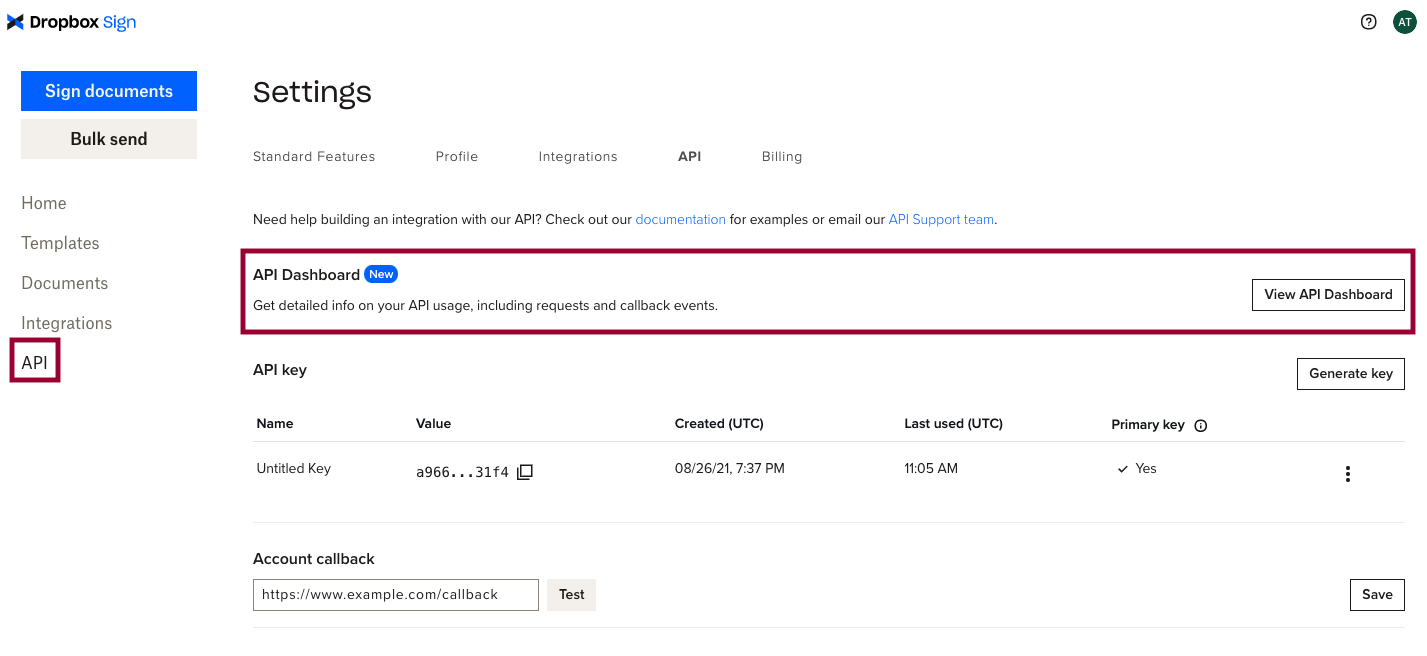Switch to Standard Features tab
1427x656 pixels.
[x=314, y=156]
